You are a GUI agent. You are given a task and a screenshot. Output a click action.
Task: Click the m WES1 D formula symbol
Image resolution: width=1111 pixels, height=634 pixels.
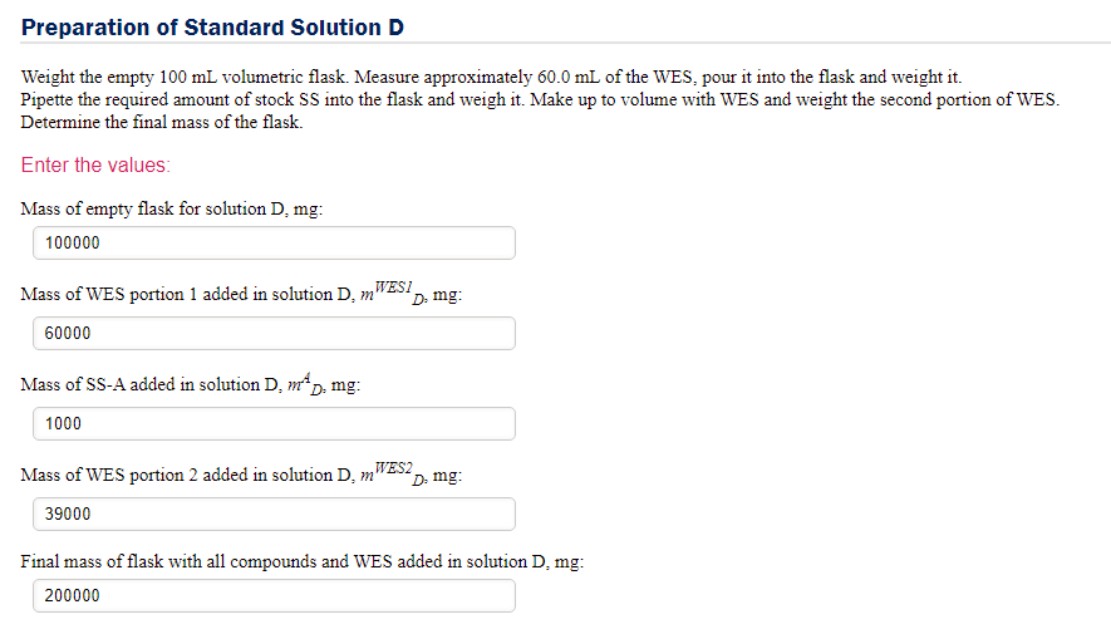point(393,293)
